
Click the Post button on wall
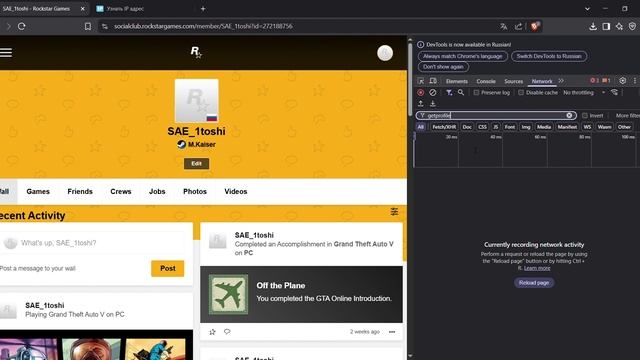click(168, 269)
